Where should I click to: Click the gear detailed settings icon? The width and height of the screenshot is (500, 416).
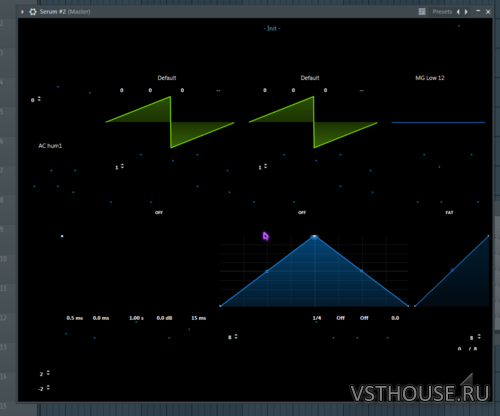[x=33, y=12]
